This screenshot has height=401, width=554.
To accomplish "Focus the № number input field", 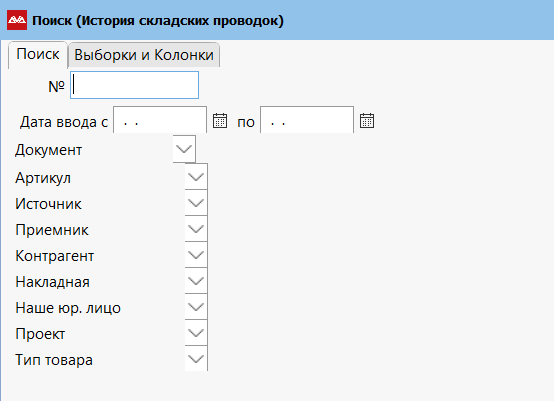I will click(x=134, y=85).
